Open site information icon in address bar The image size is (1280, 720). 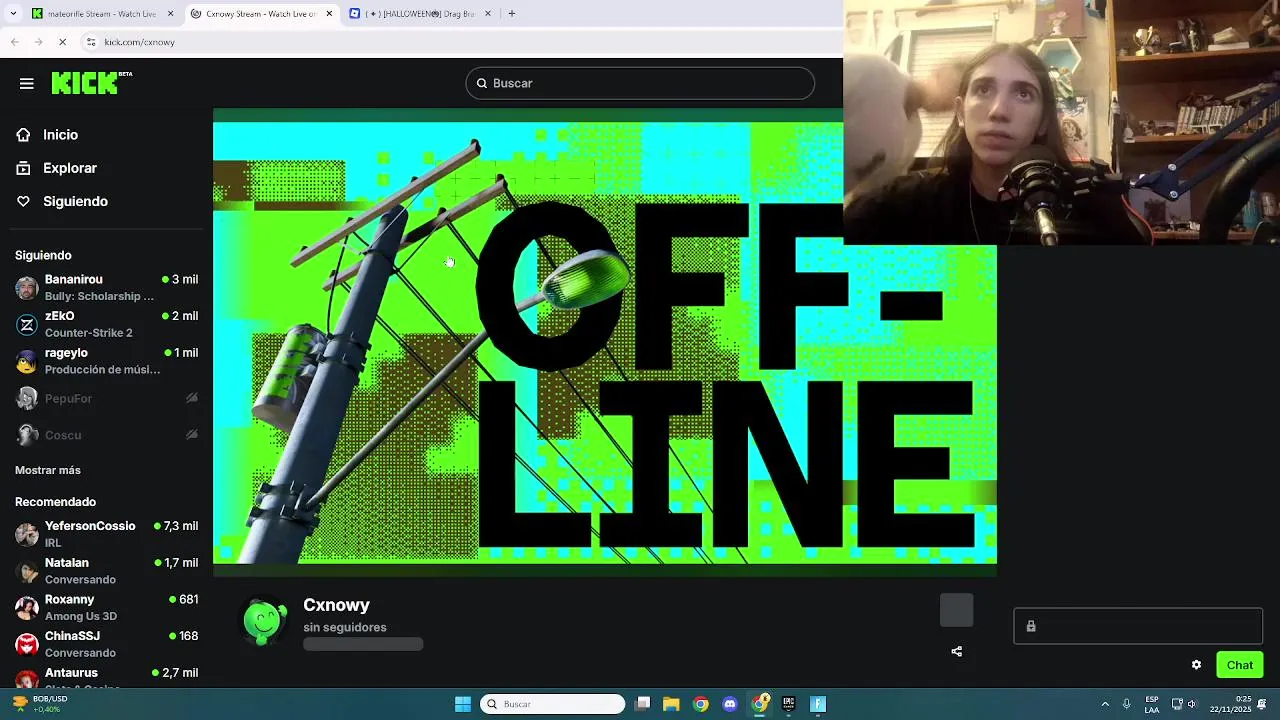[x=91, y=42]
